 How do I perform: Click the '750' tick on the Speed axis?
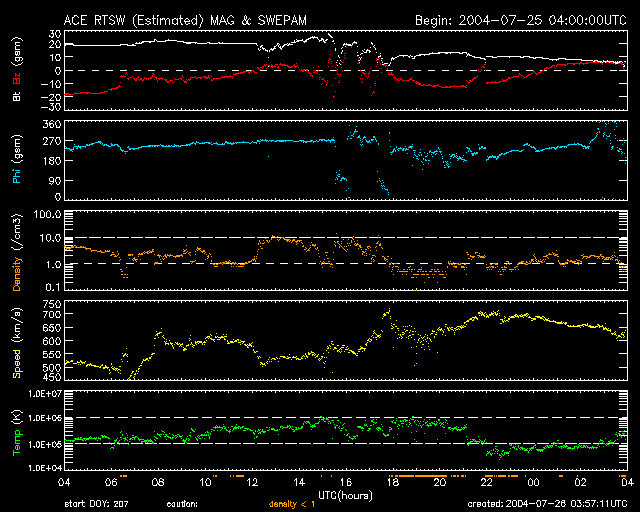(x=52, y=304)
